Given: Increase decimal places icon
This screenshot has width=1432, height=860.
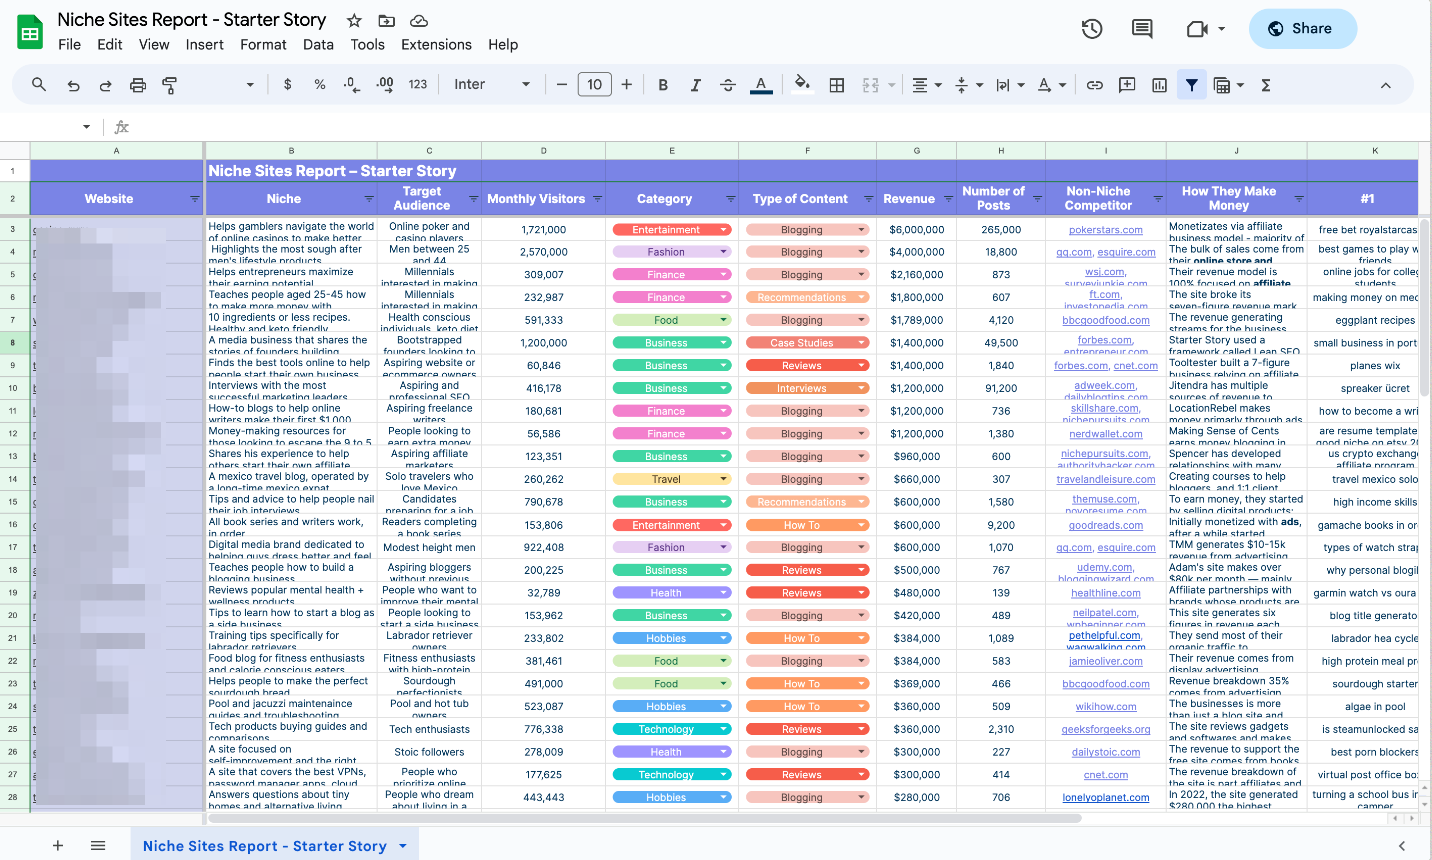Looking at the screenshot, I should click(x=385, y=85).
